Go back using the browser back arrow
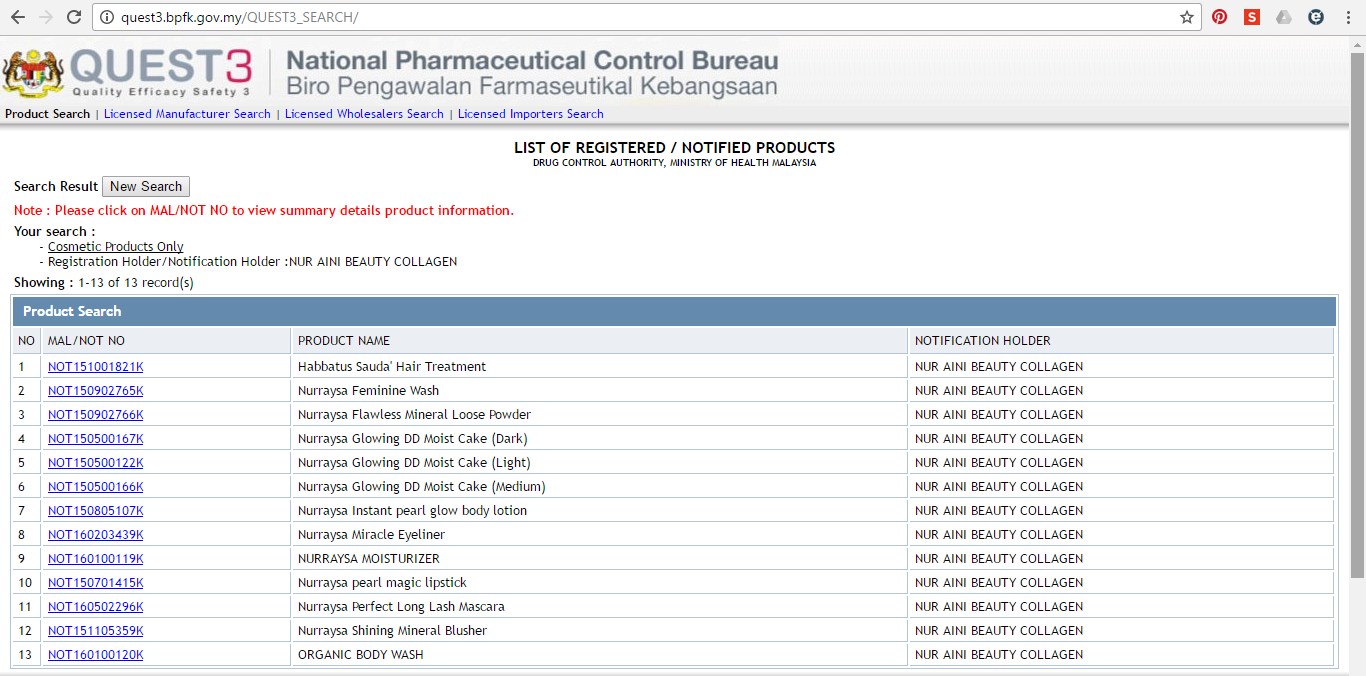1366x676 pixels. pyautogui.click(x=17, y=17)
